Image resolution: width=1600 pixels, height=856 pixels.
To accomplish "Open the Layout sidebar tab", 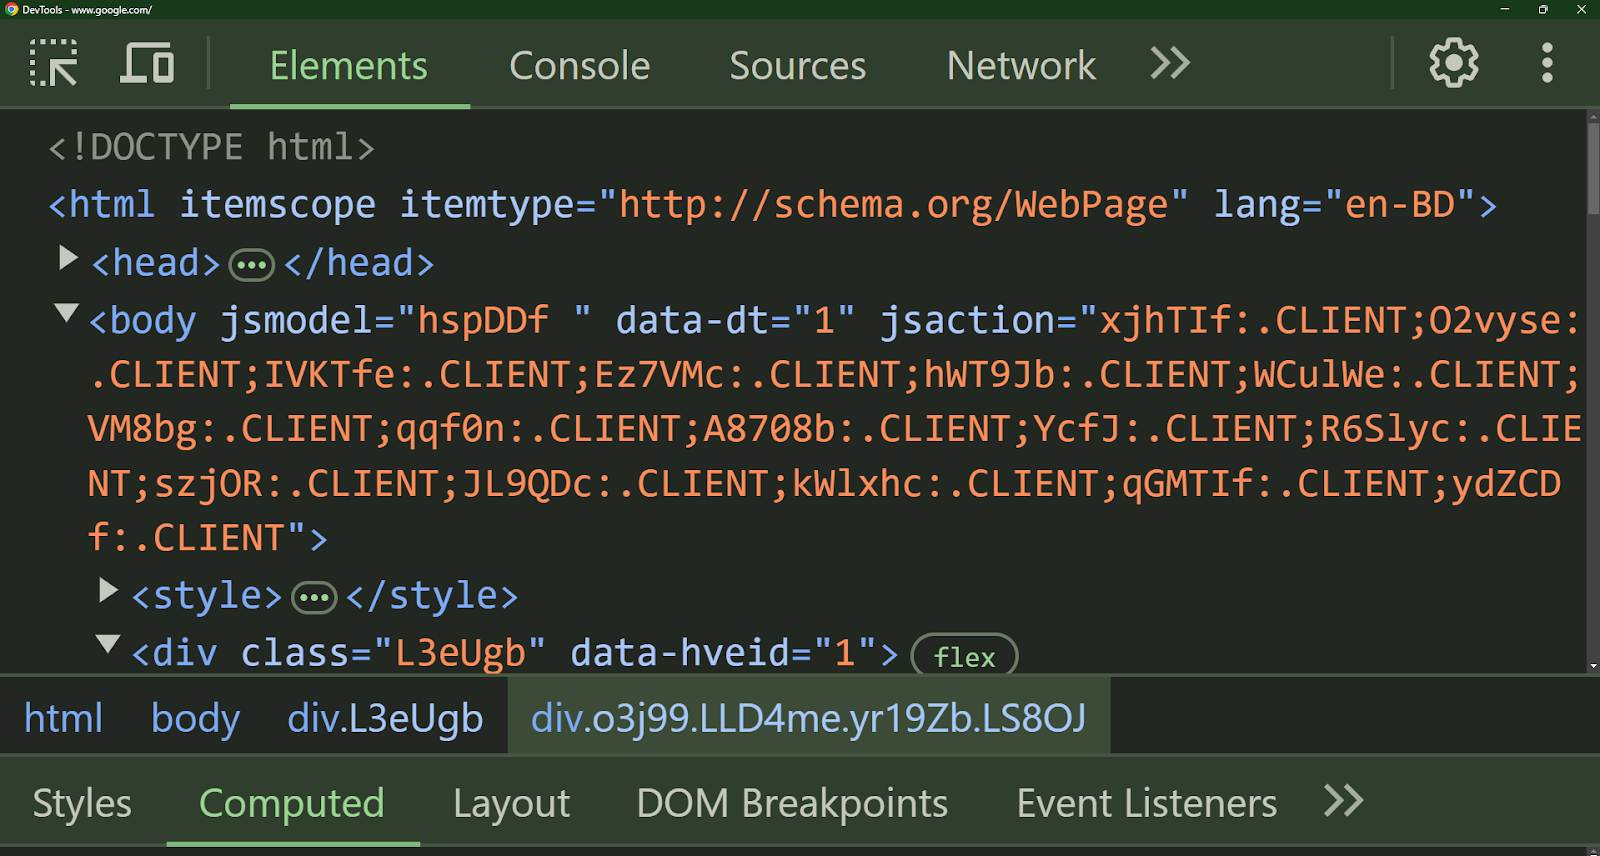I will point(512,803).
